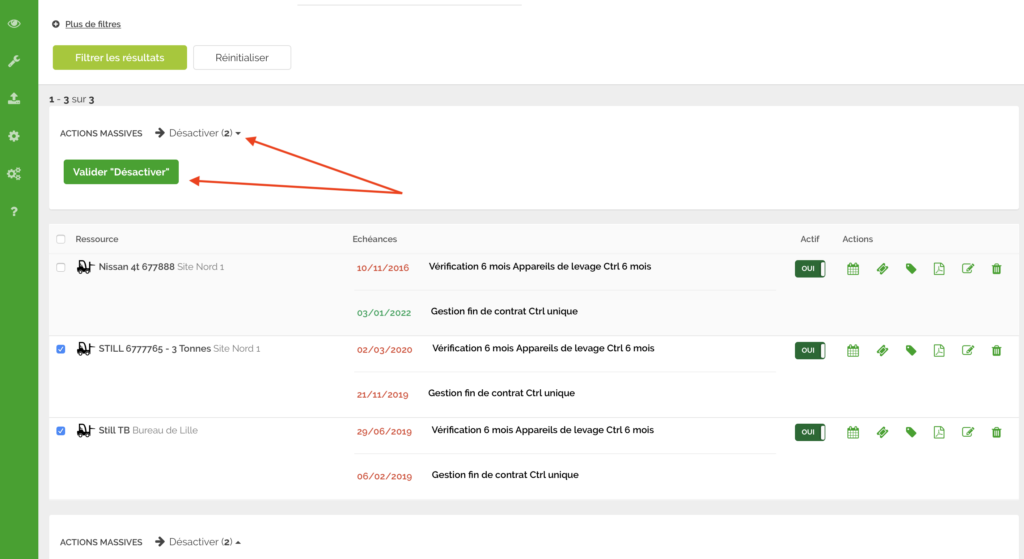Switch off OUI toggle for Still TB
Screen dimensions: 1024x559
809,432
